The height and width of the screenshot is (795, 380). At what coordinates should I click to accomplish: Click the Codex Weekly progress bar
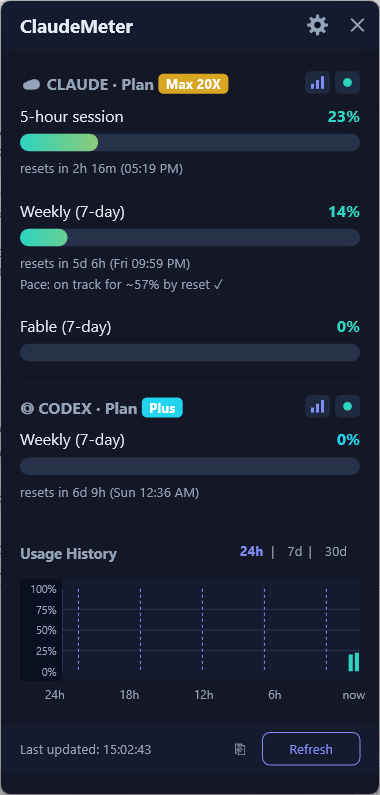coord(190,466)
